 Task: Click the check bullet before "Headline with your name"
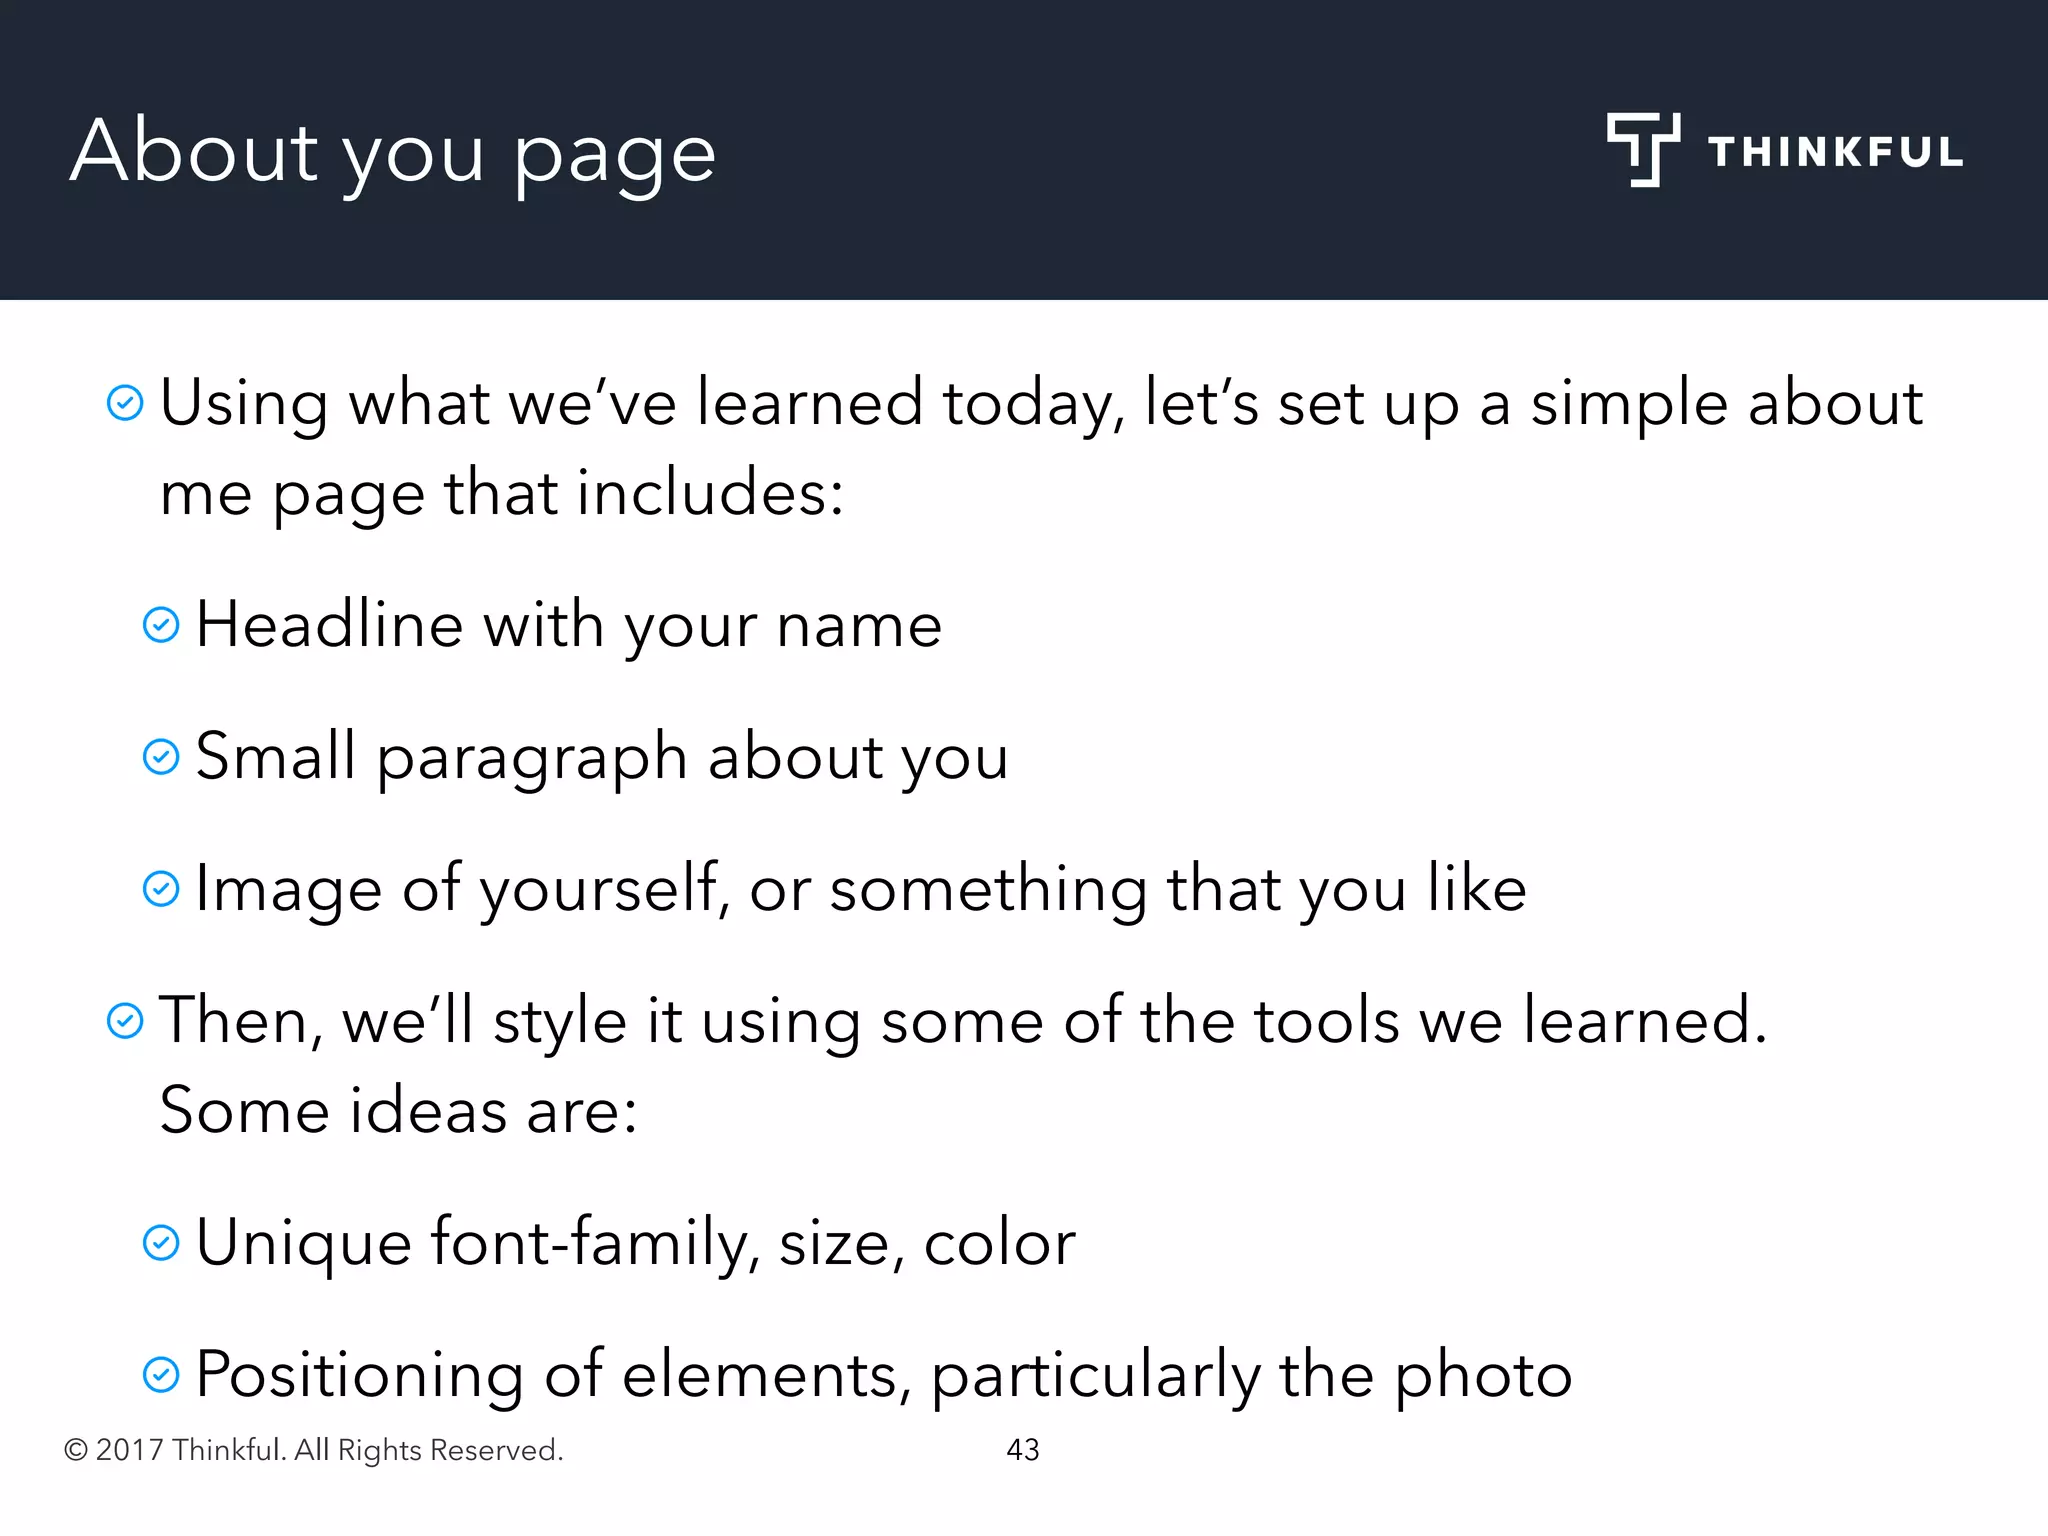click(161, 625)
